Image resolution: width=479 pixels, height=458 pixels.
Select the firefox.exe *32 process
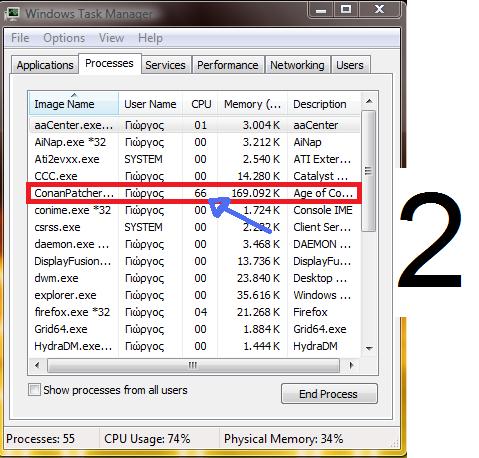[194, 312]
